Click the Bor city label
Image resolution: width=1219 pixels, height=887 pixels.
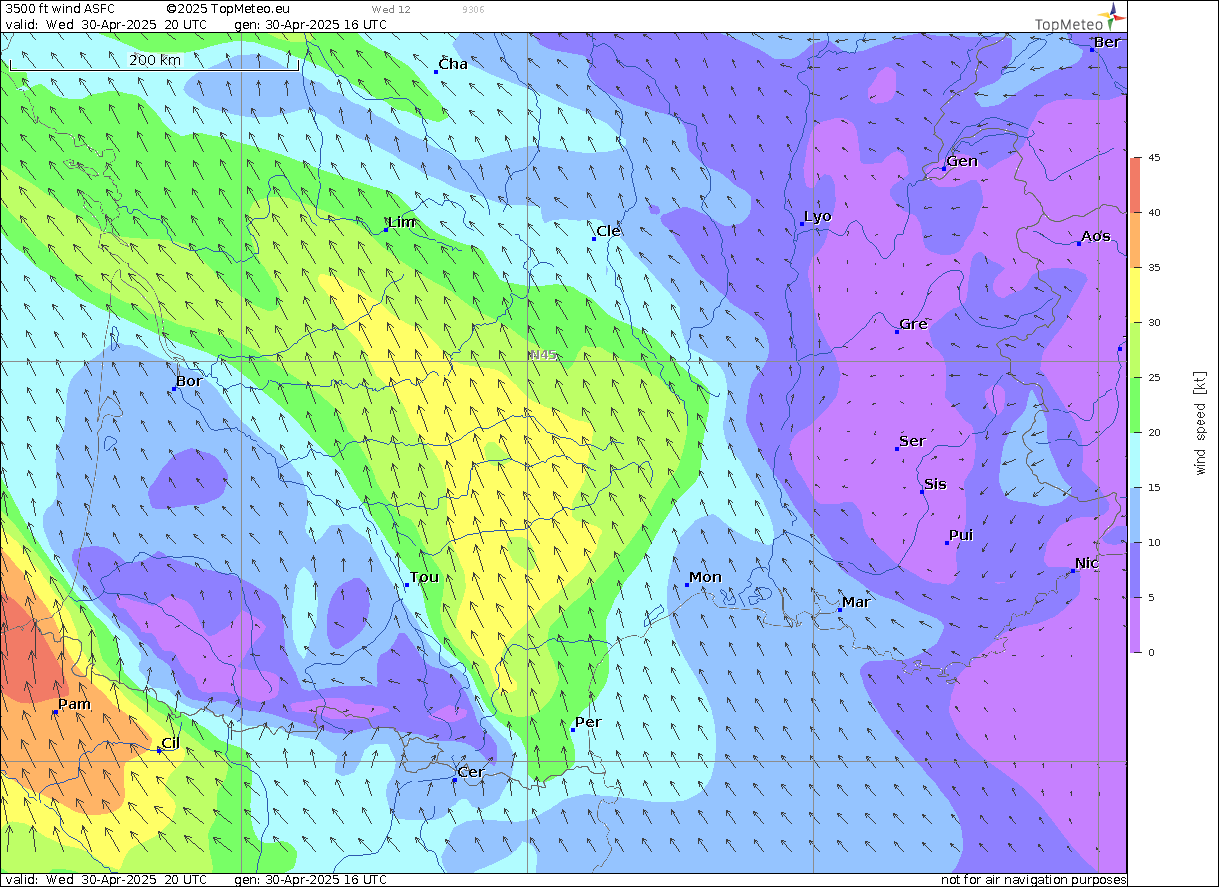[x=189, y=381]
